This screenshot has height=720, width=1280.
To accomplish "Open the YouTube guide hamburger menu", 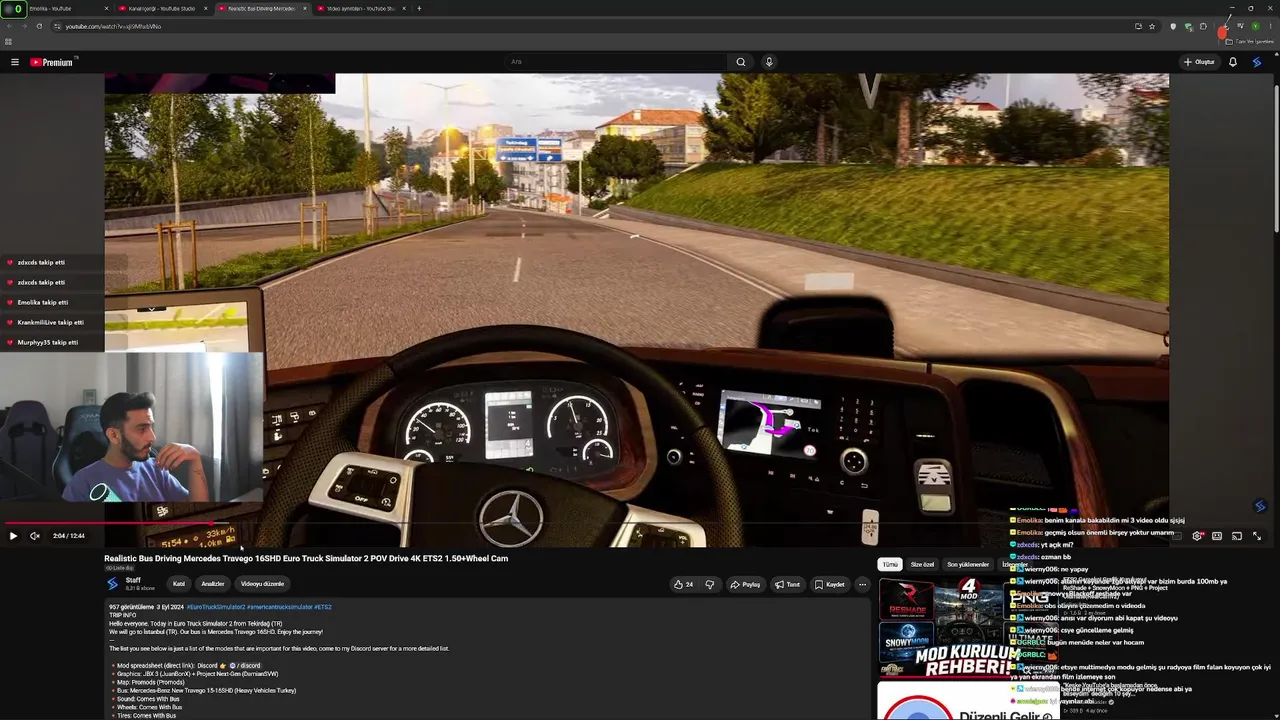I will pyautogui.click(x=15, y=62).
